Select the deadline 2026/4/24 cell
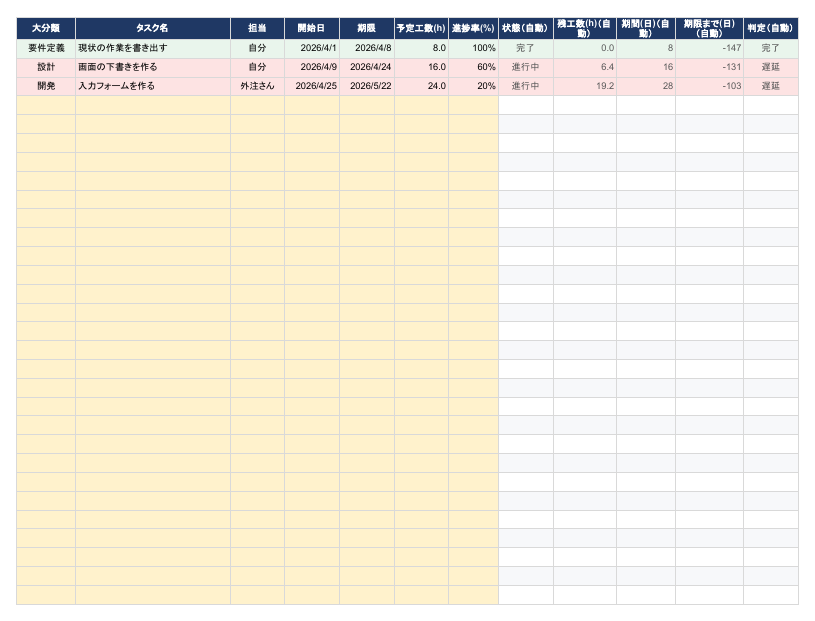 pyautogui.click(x=367, y=68)
